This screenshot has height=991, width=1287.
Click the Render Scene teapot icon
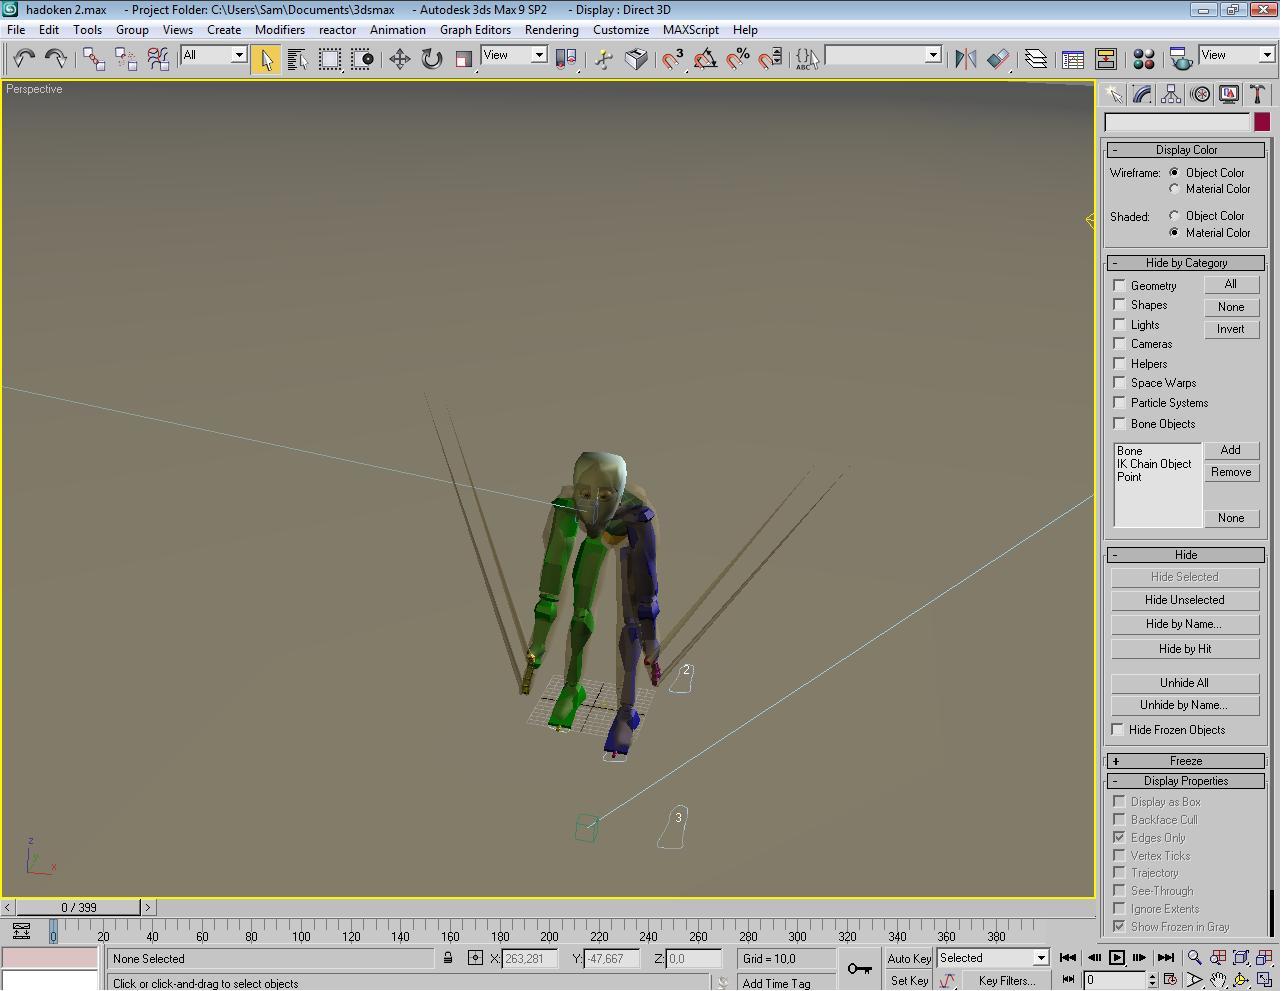click(1181, 59)
